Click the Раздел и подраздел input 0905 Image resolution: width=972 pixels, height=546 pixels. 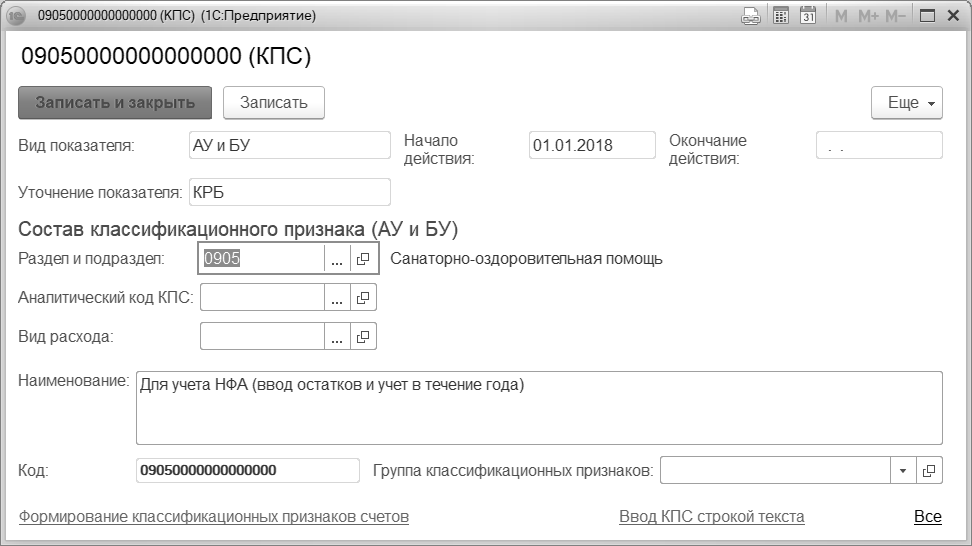(262, 258)
